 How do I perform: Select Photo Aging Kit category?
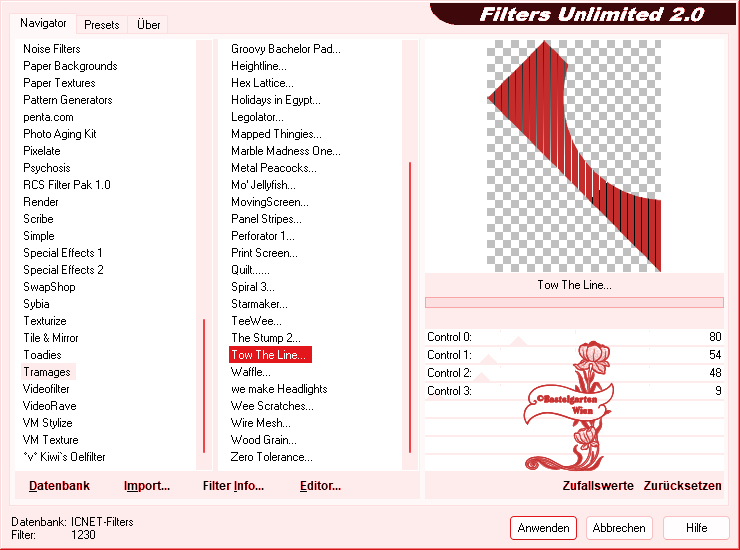[x=59, y=134]
